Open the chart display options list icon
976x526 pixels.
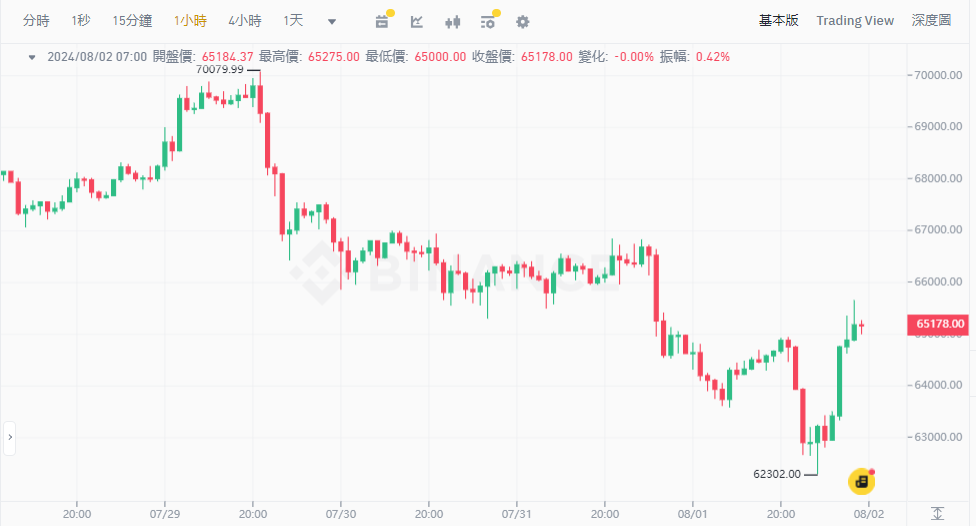coord(487,21)
